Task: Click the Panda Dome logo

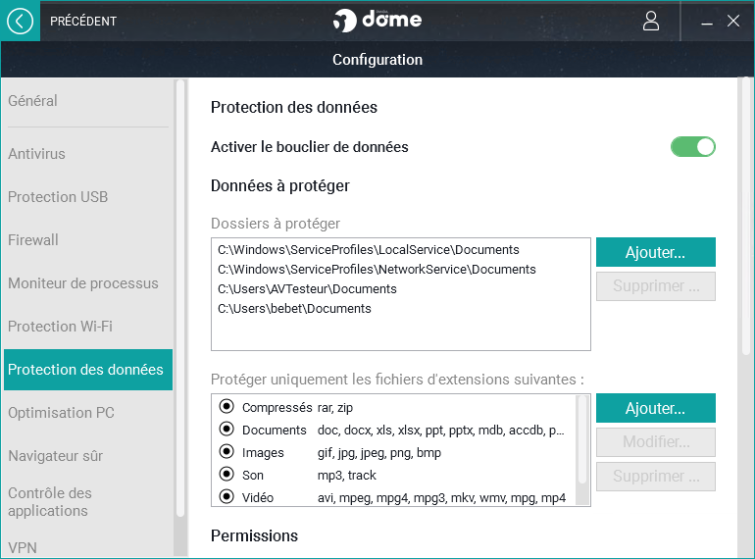Action: (378, 21)
